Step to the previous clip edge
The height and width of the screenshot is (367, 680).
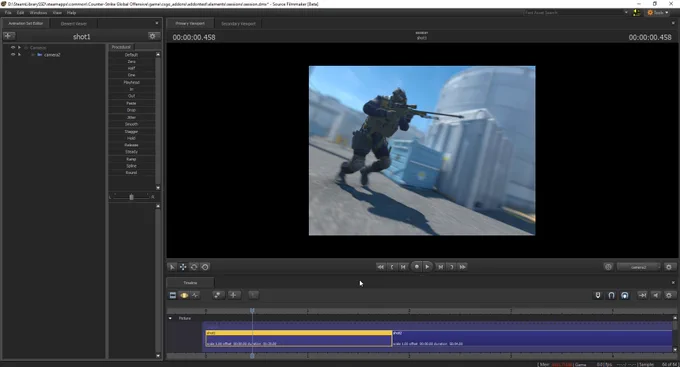(x=392, y=267)
